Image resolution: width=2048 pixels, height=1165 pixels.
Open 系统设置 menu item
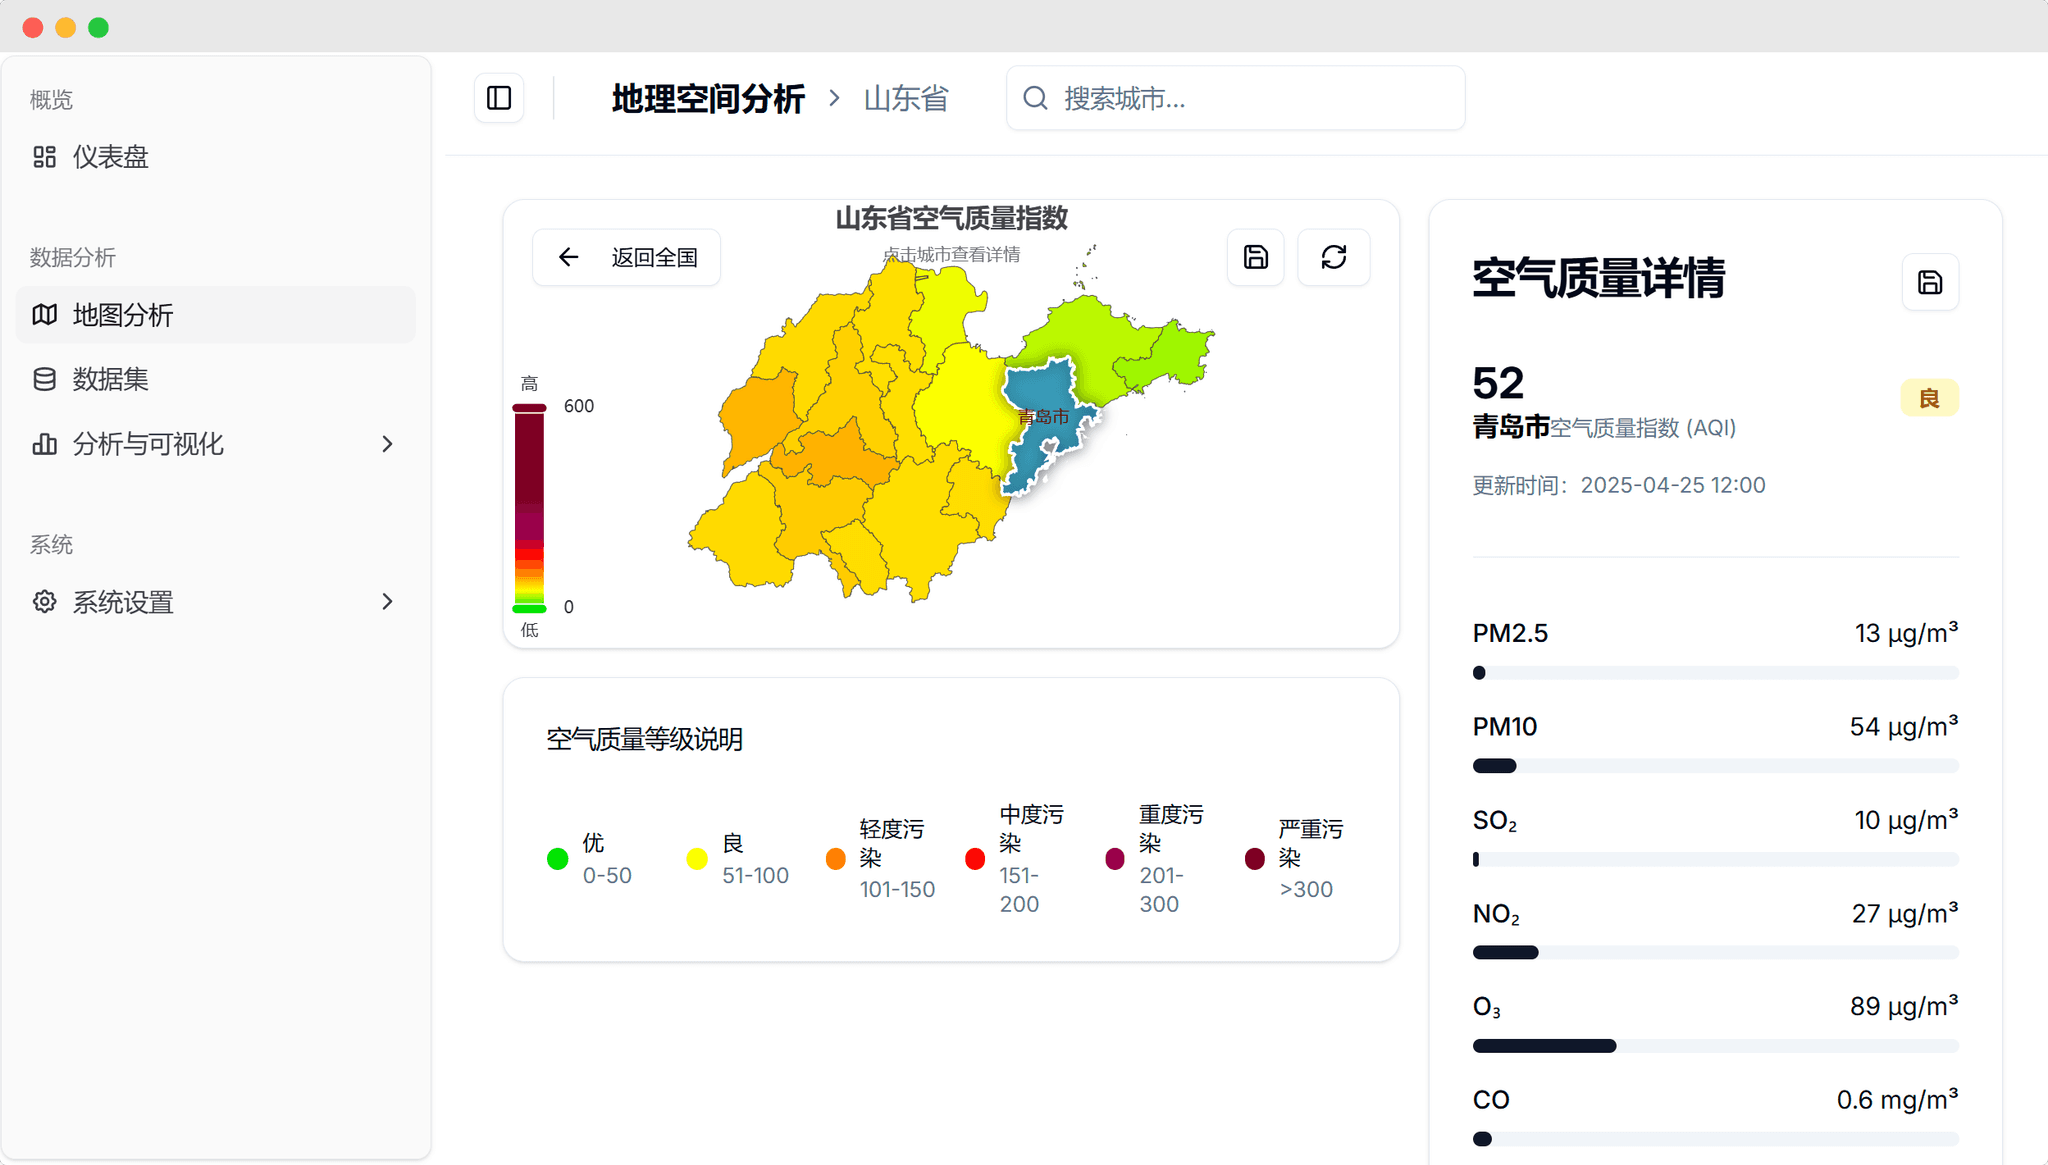[x=216, y=602]
